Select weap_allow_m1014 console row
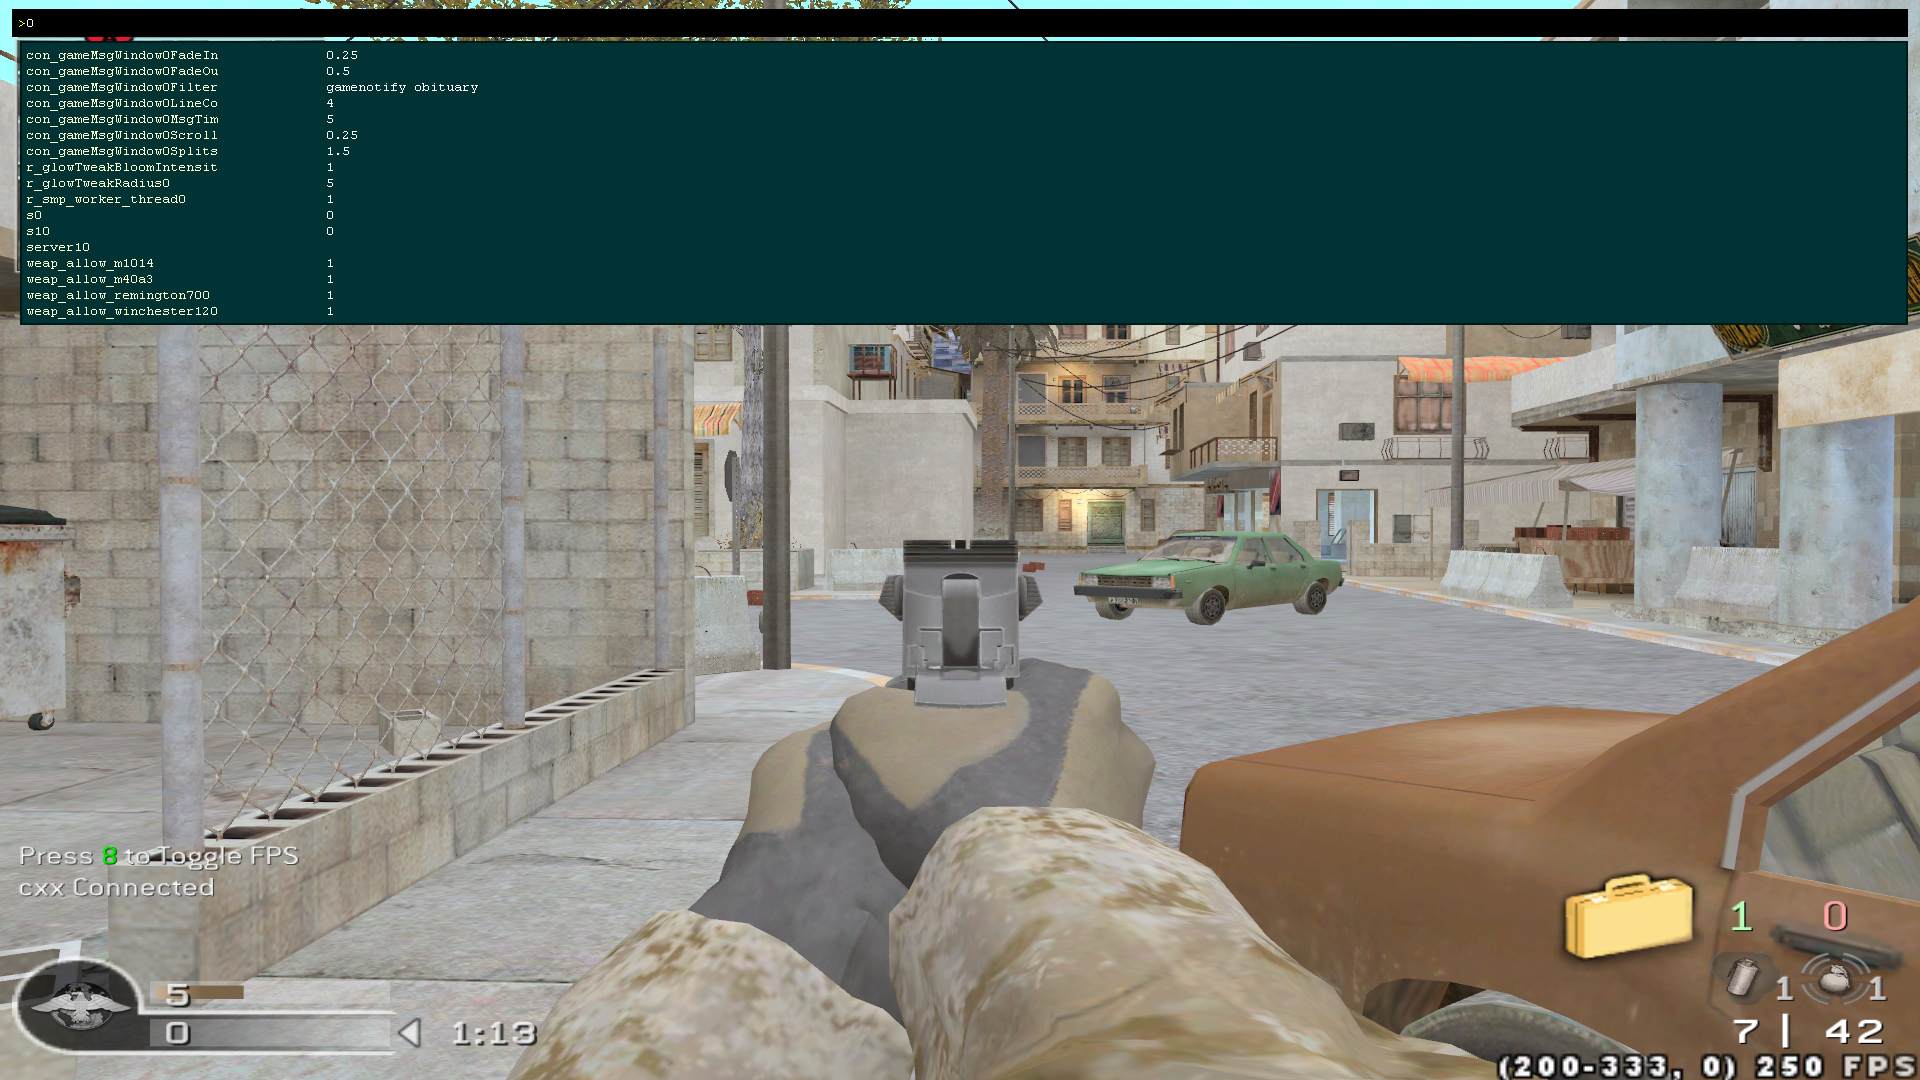This screenshot has width=1920, height=1080. [180, 263]
